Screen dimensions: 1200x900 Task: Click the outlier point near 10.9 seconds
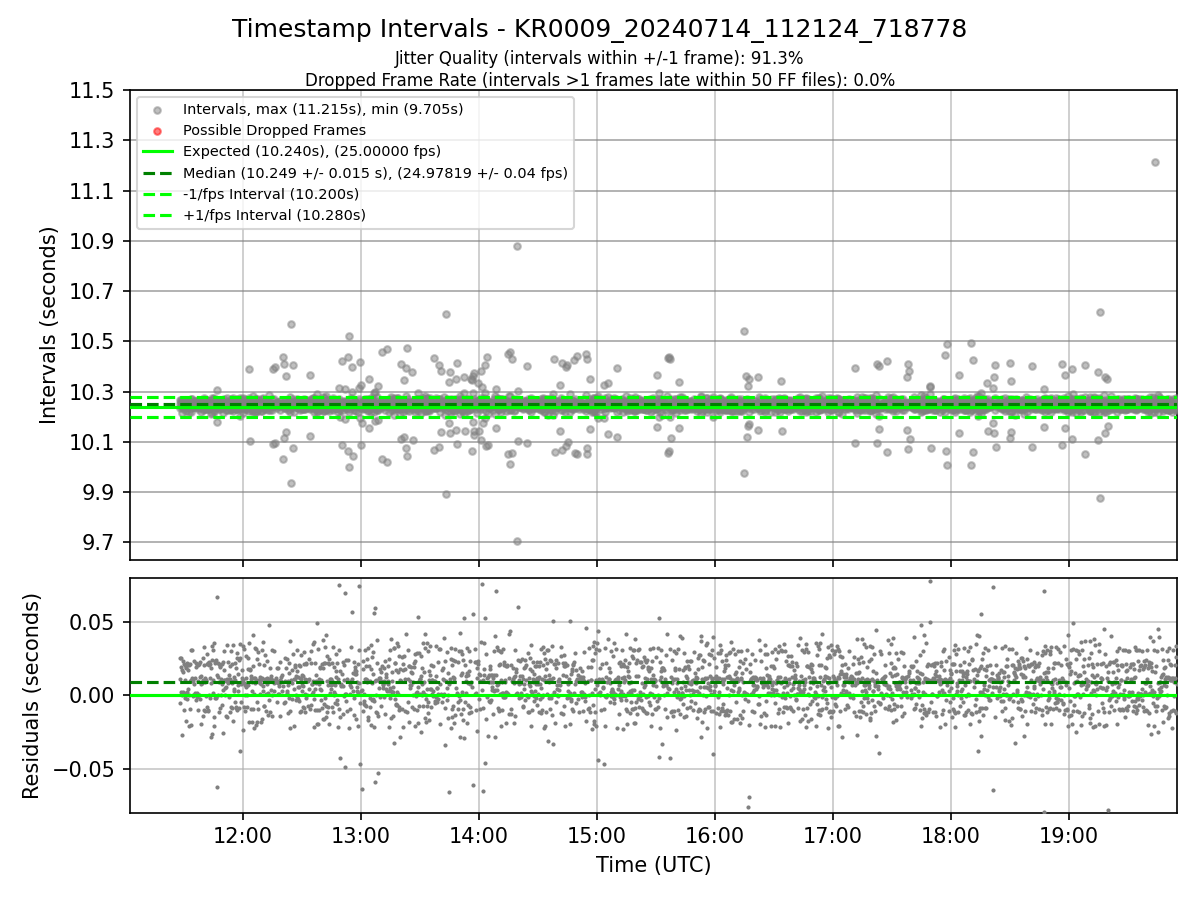pyautogui.click(x=517, y=246)
